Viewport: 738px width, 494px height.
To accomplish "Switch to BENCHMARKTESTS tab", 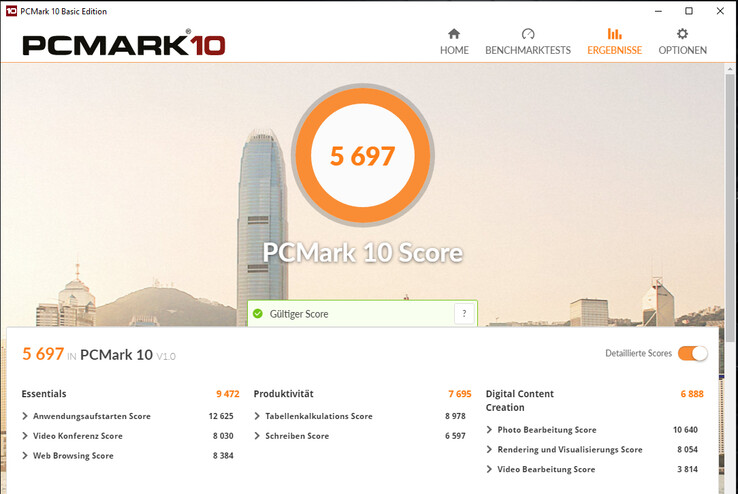I will pyautogui.click(x=528, y=42).
